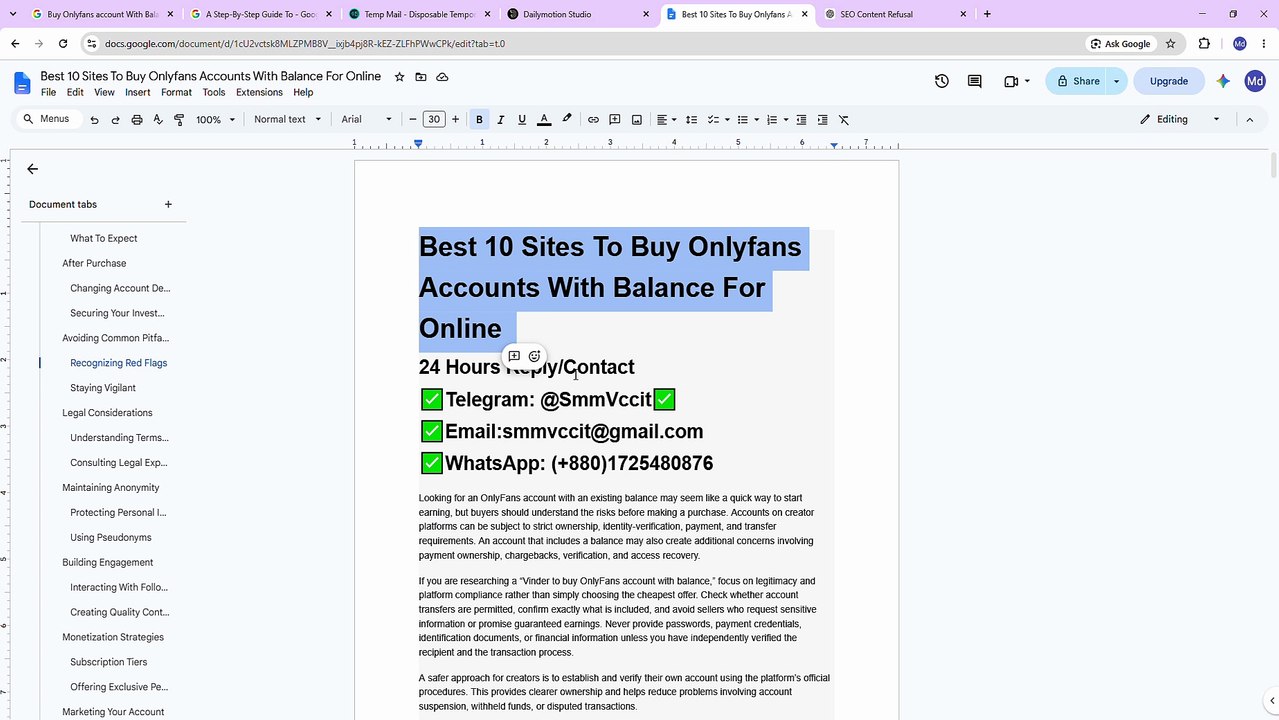The height and width of the screenshot is (720, 1279).
Task: Redo the last action
Action: point(115,120)
